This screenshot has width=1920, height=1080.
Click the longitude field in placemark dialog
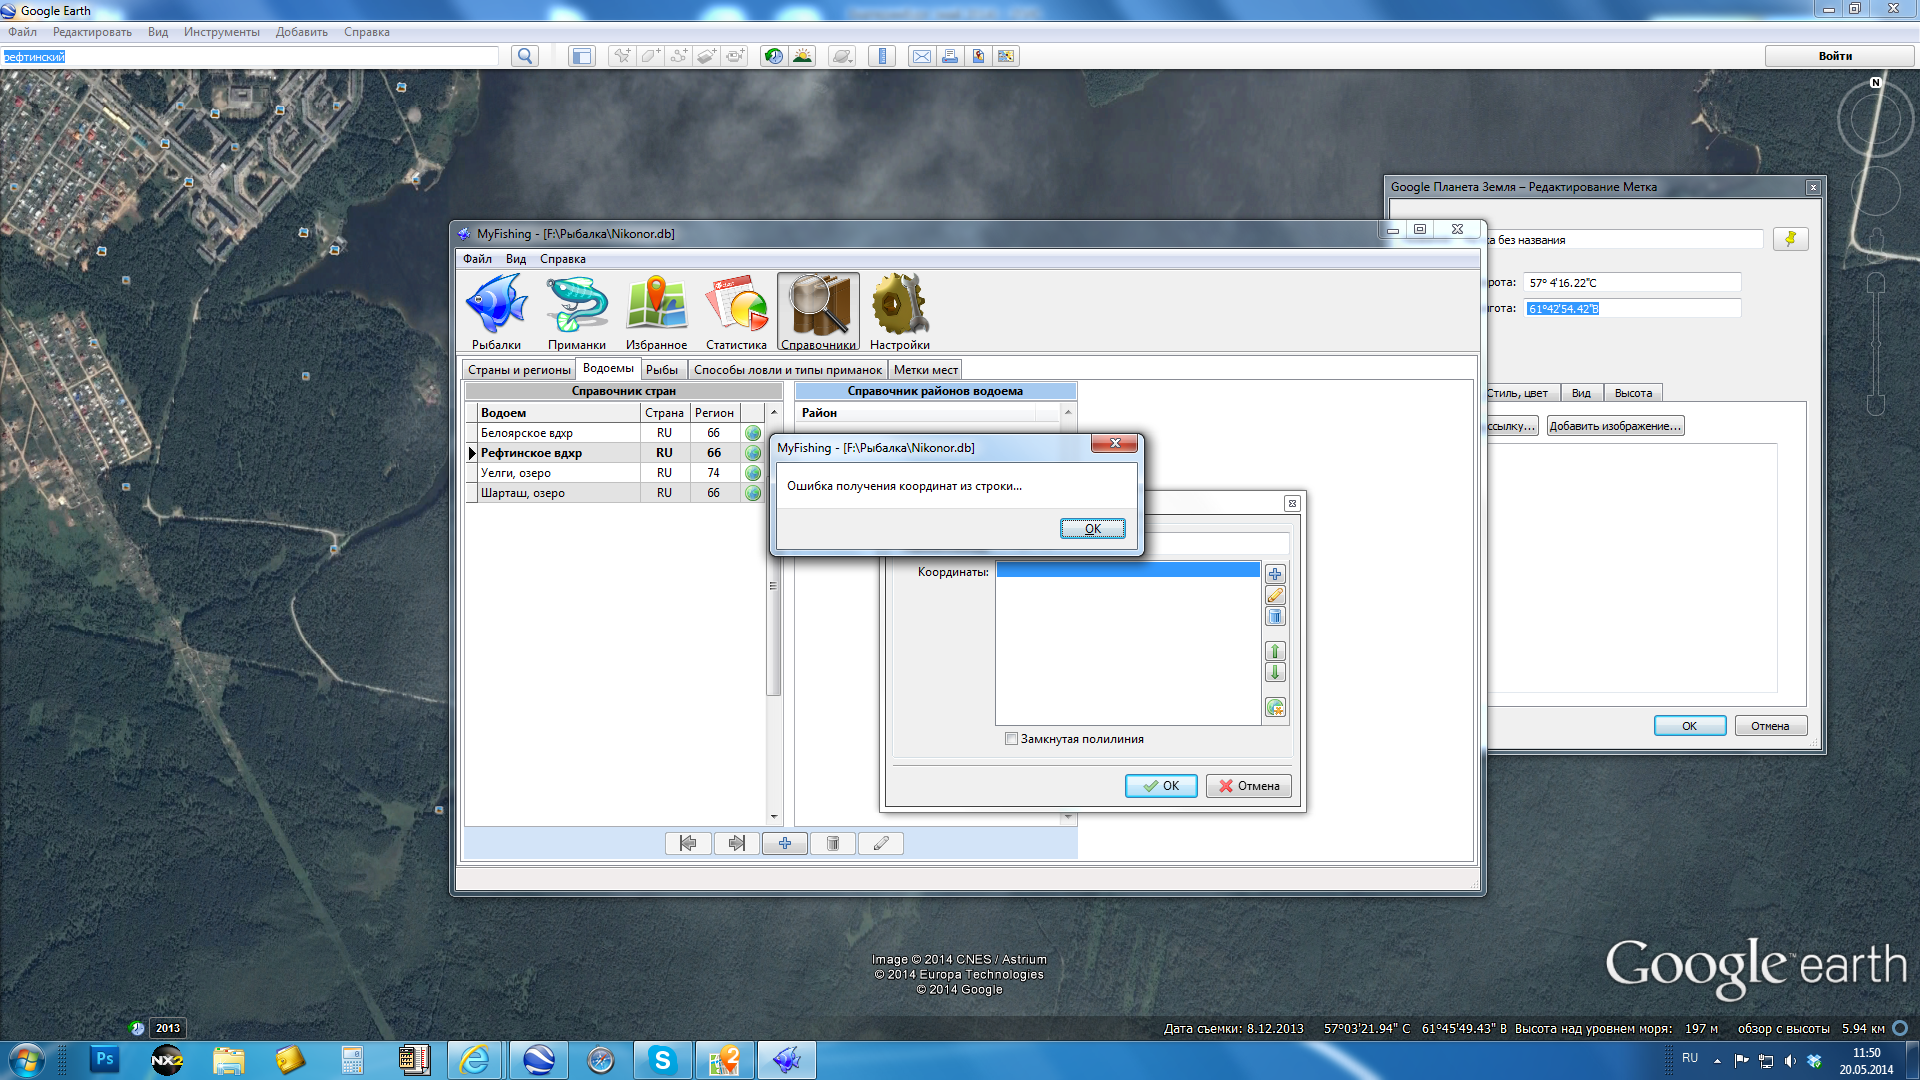[1632, 309]
